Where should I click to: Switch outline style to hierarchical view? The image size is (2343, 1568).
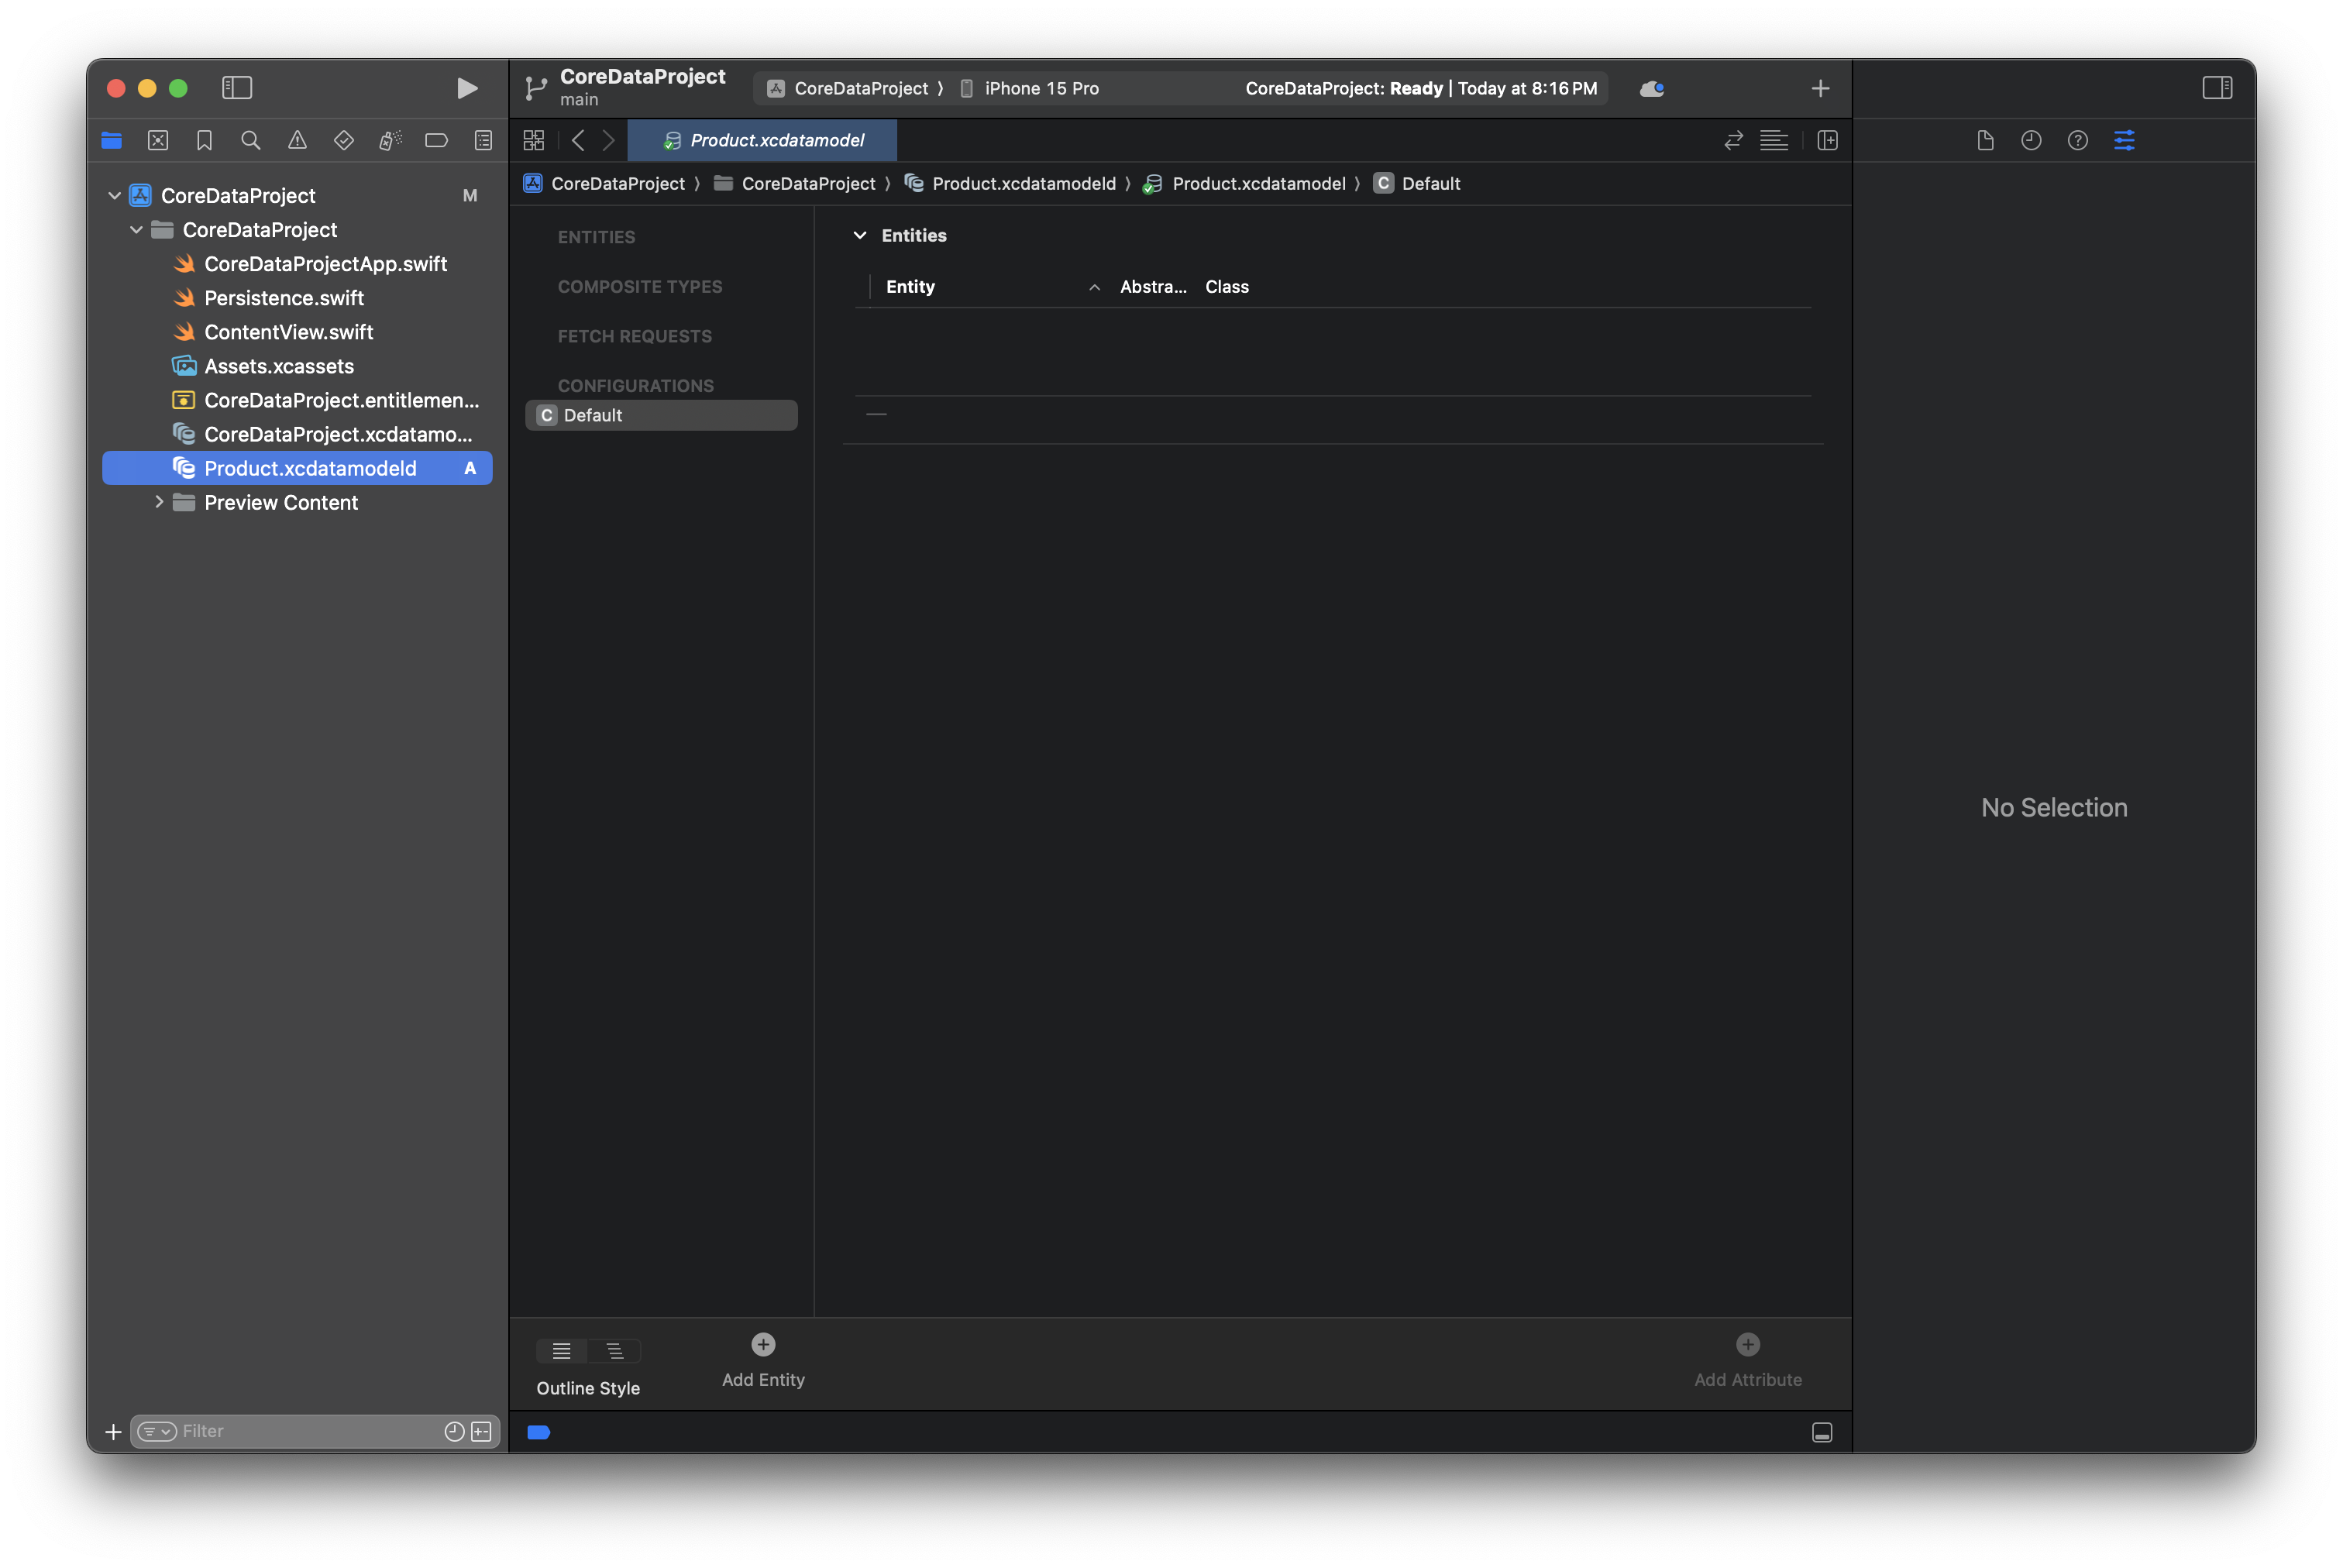[615, 1351]
